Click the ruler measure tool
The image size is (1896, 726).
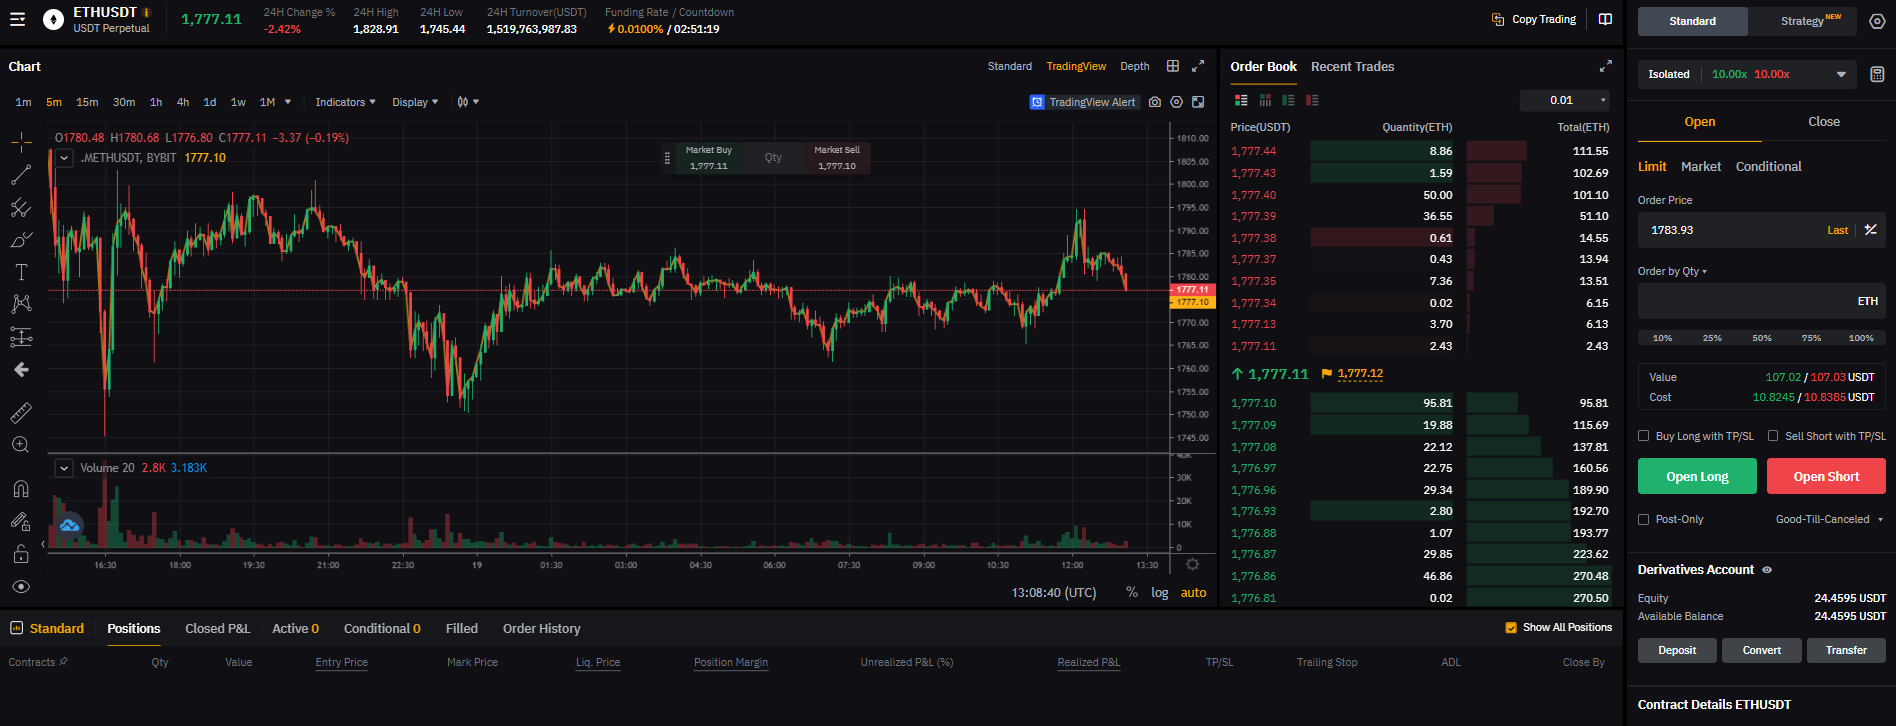point(21,412)
